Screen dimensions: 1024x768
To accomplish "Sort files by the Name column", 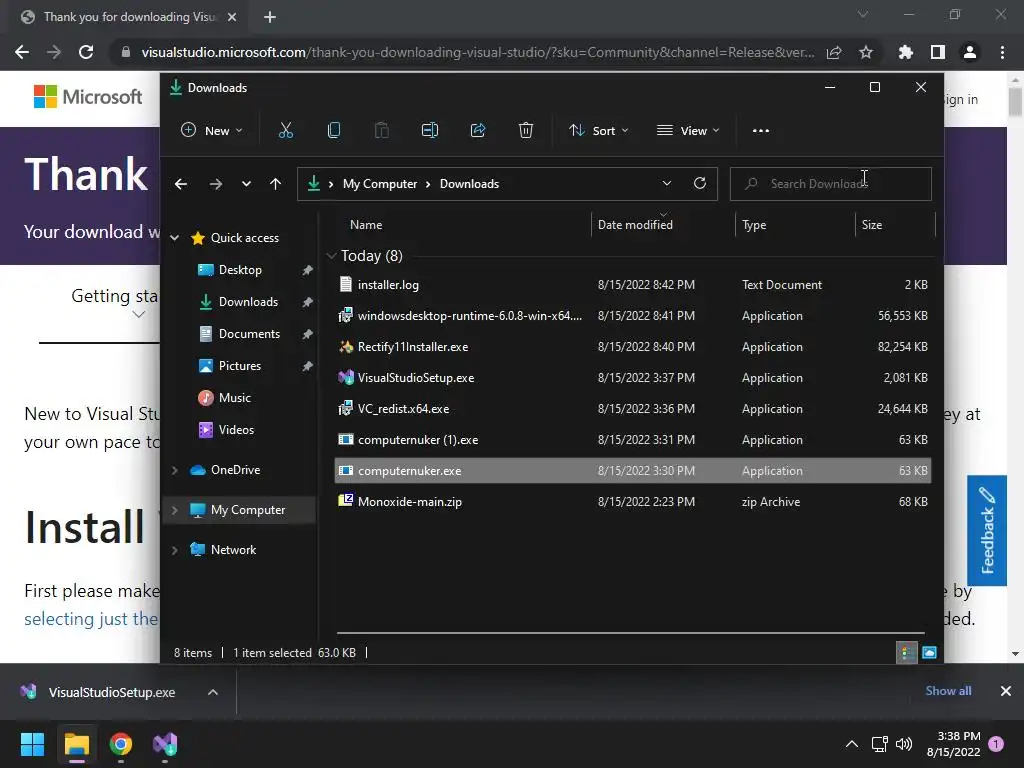I will click(366, 225).
